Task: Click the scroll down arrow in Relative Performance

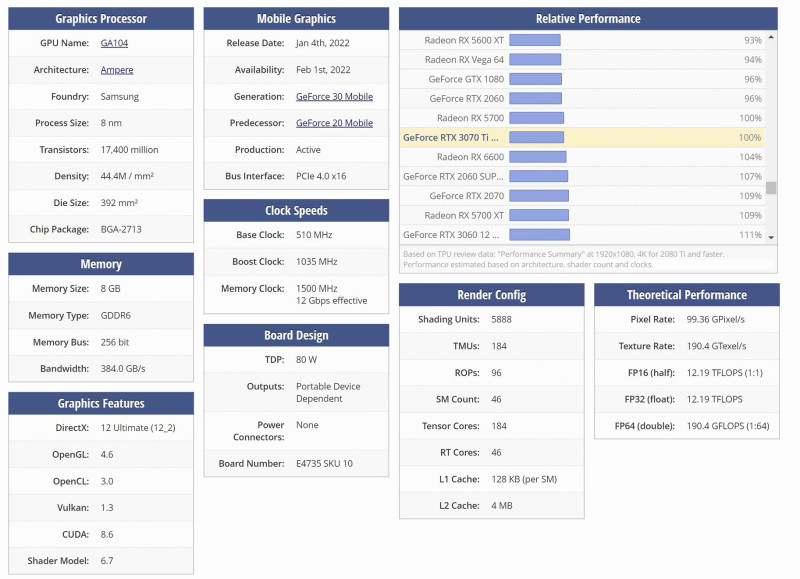Action: click(x=771, y=237)
